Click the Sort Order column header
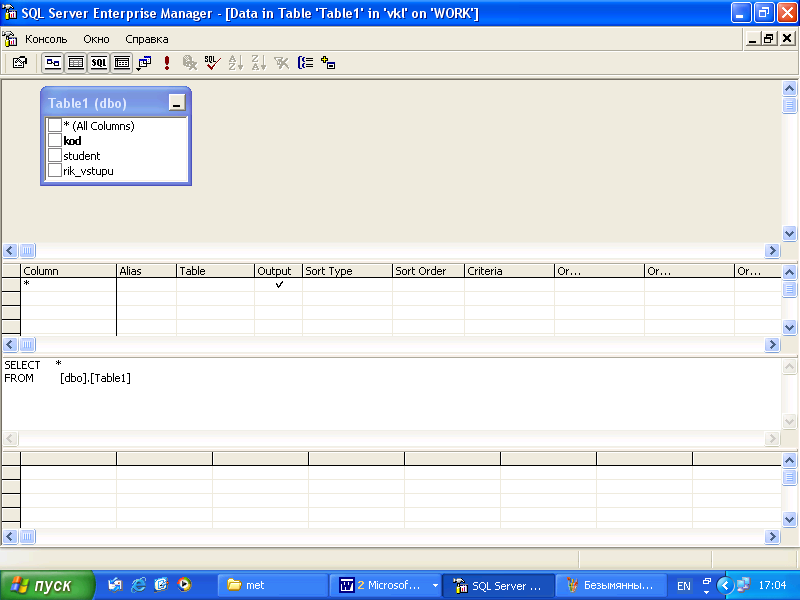This screenshot has height=600, width=800. [x=429, y=271]
